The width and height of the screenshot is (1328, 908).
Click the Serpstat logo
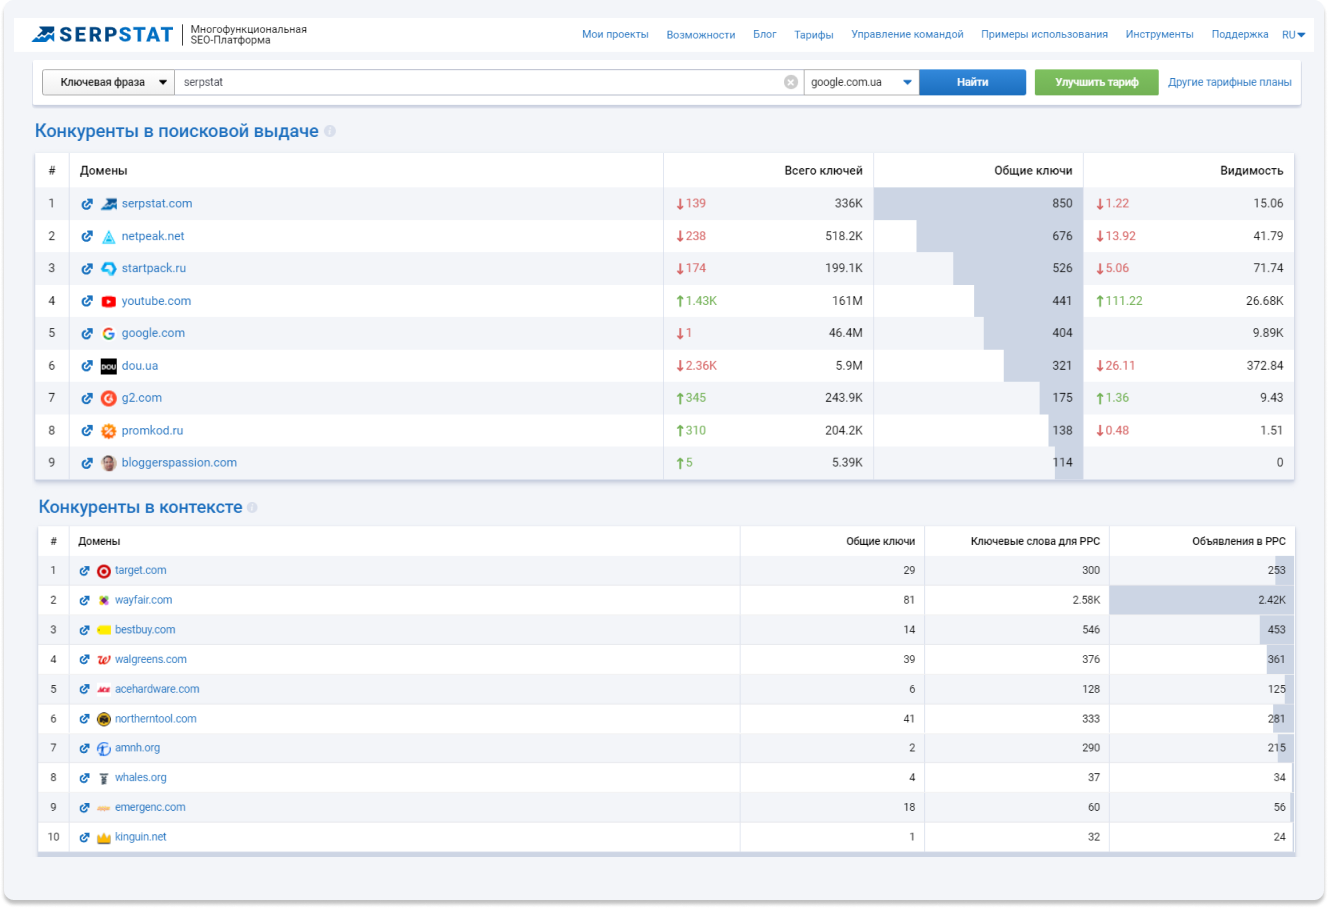[103, 35]
